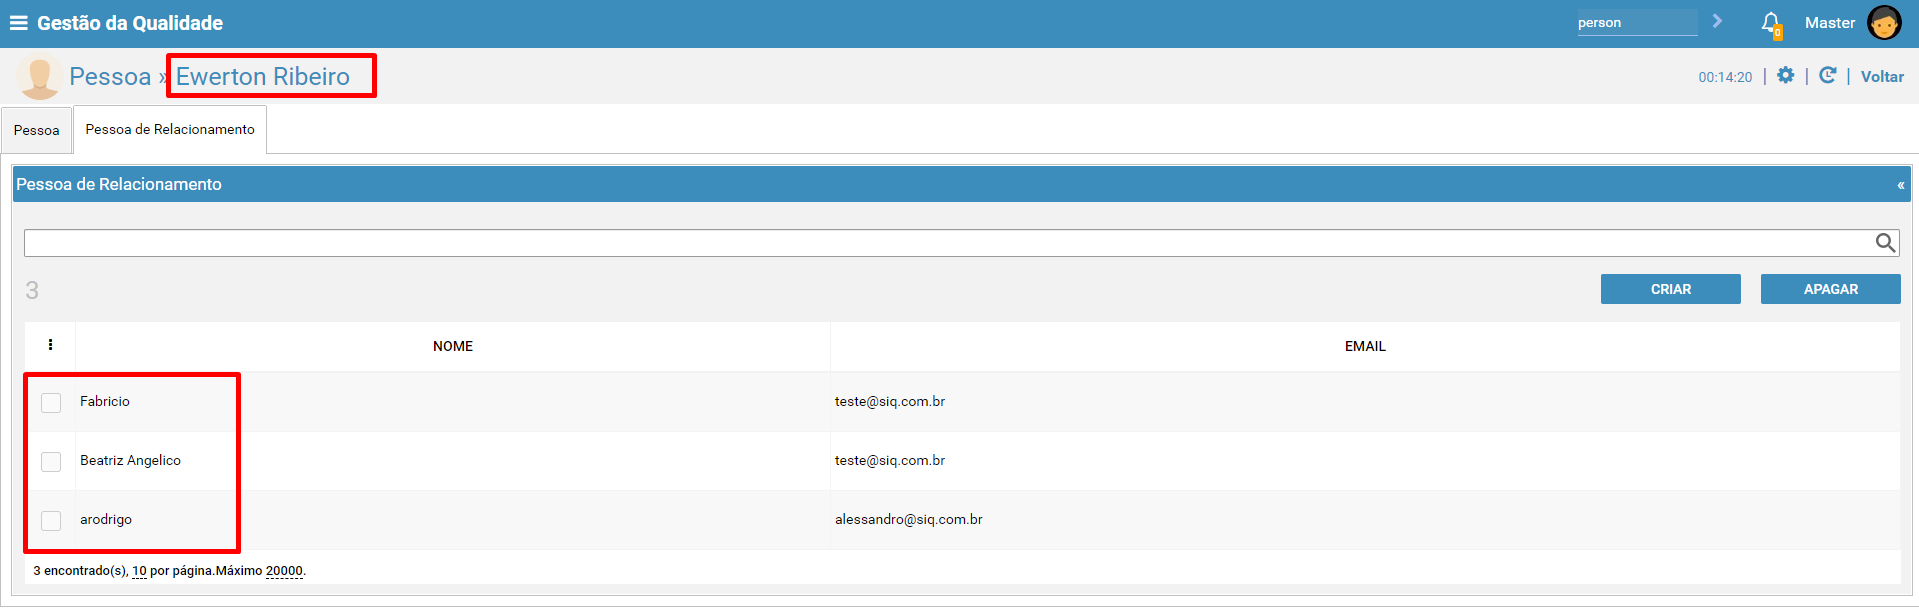Viewport: 1919px width, 612px height.
Task: Switch to the Pessoa tab
Action: pyautogui.click(x=37, y=131)
